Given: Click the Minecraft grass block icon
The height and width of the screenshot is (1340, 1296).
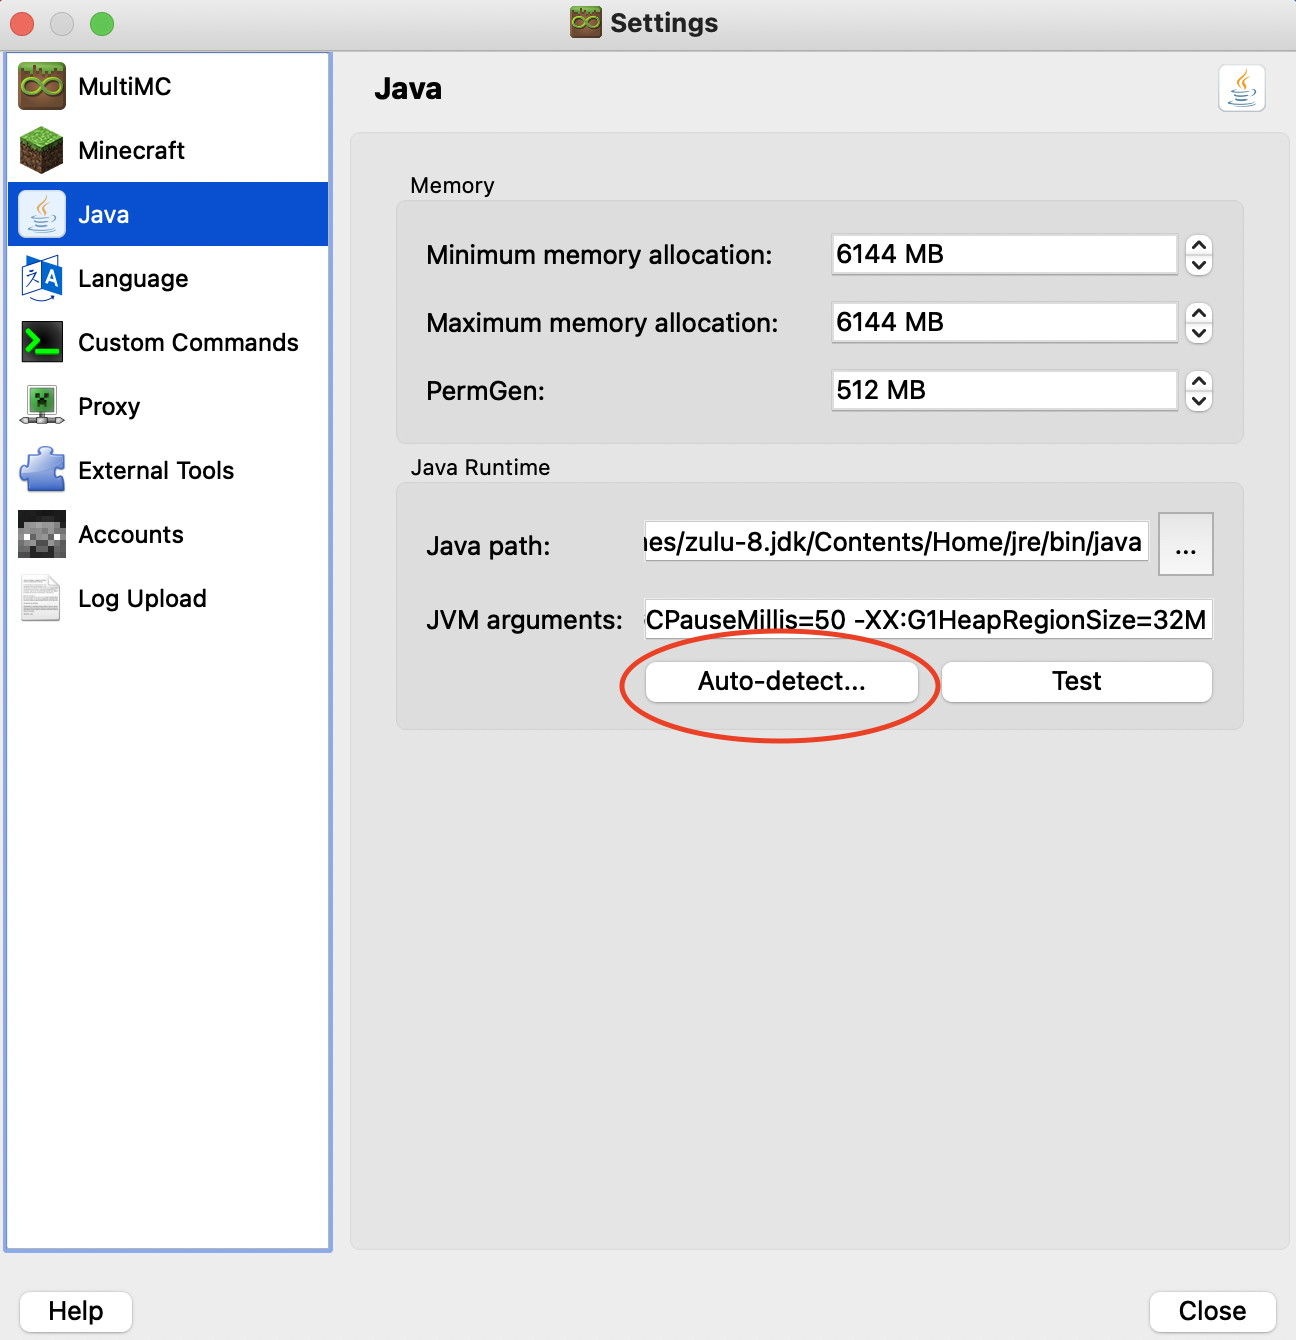Looking at the screenshot, I should point(42,150).
